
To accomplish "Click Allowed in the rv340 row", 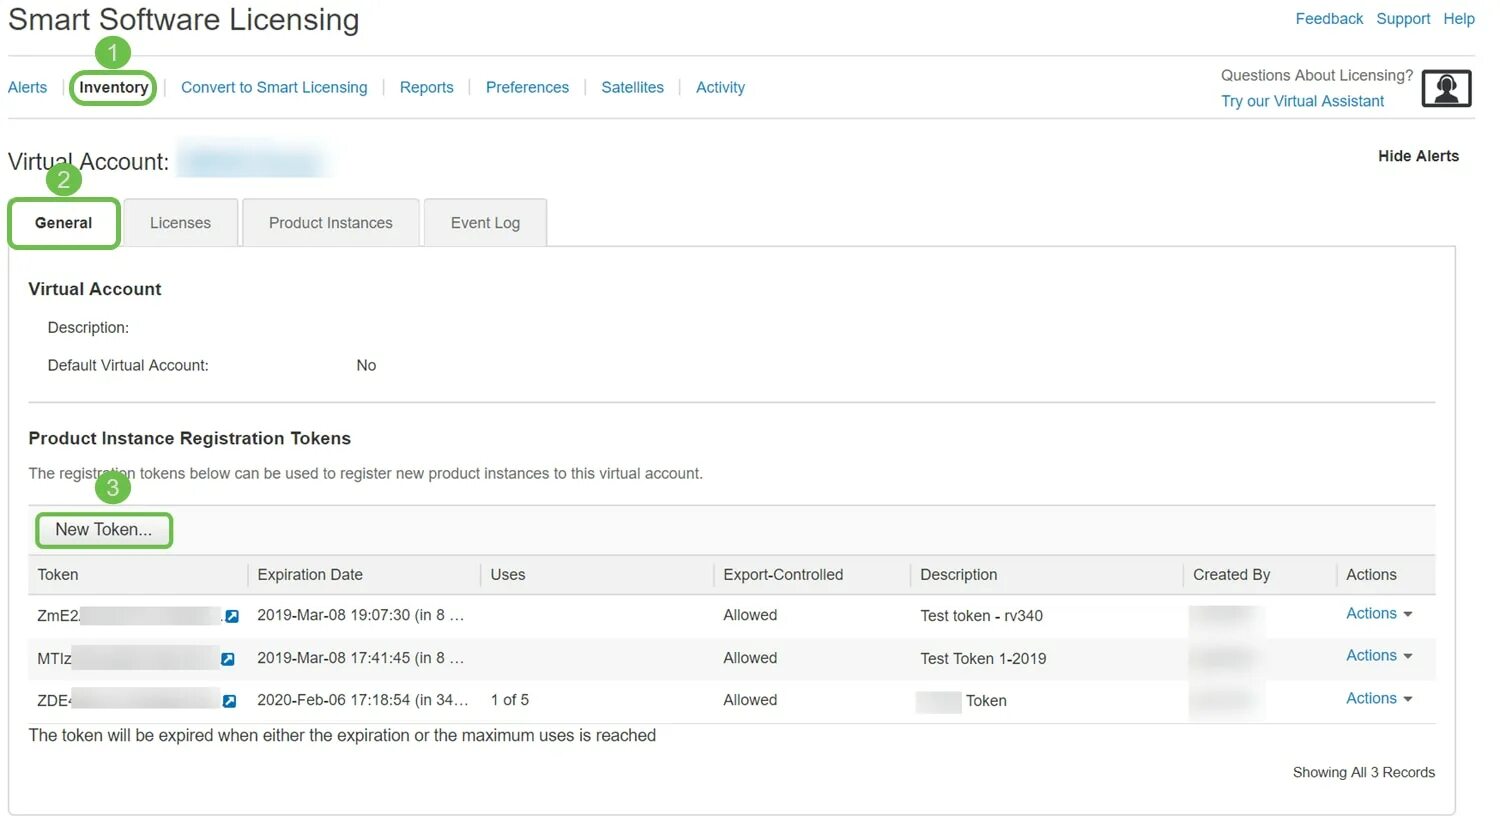I will coord(750,616).
